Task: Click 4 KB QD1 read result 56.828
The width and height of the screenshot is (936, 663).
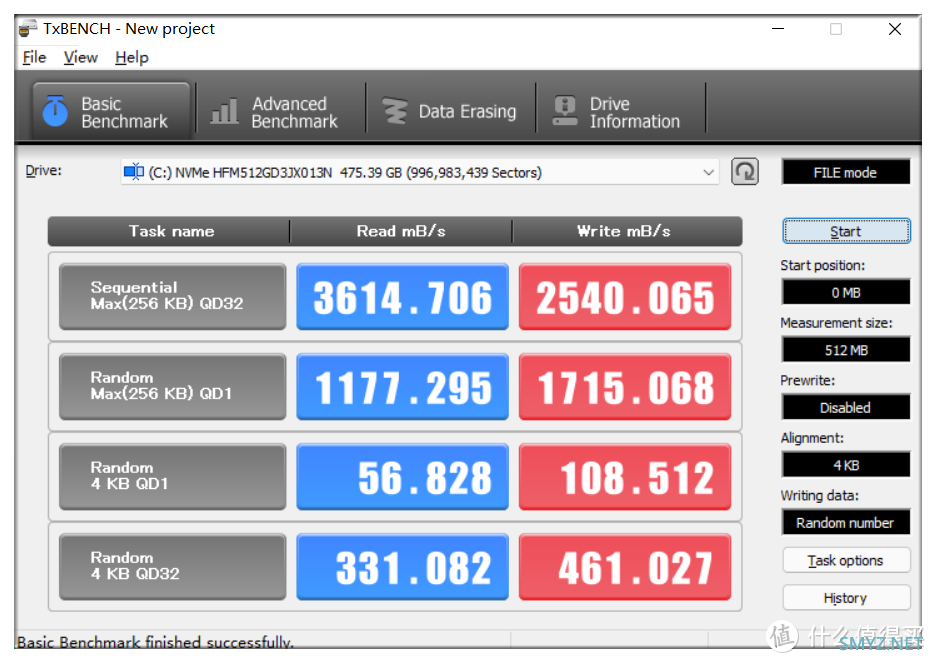Action: pos(402,477)
